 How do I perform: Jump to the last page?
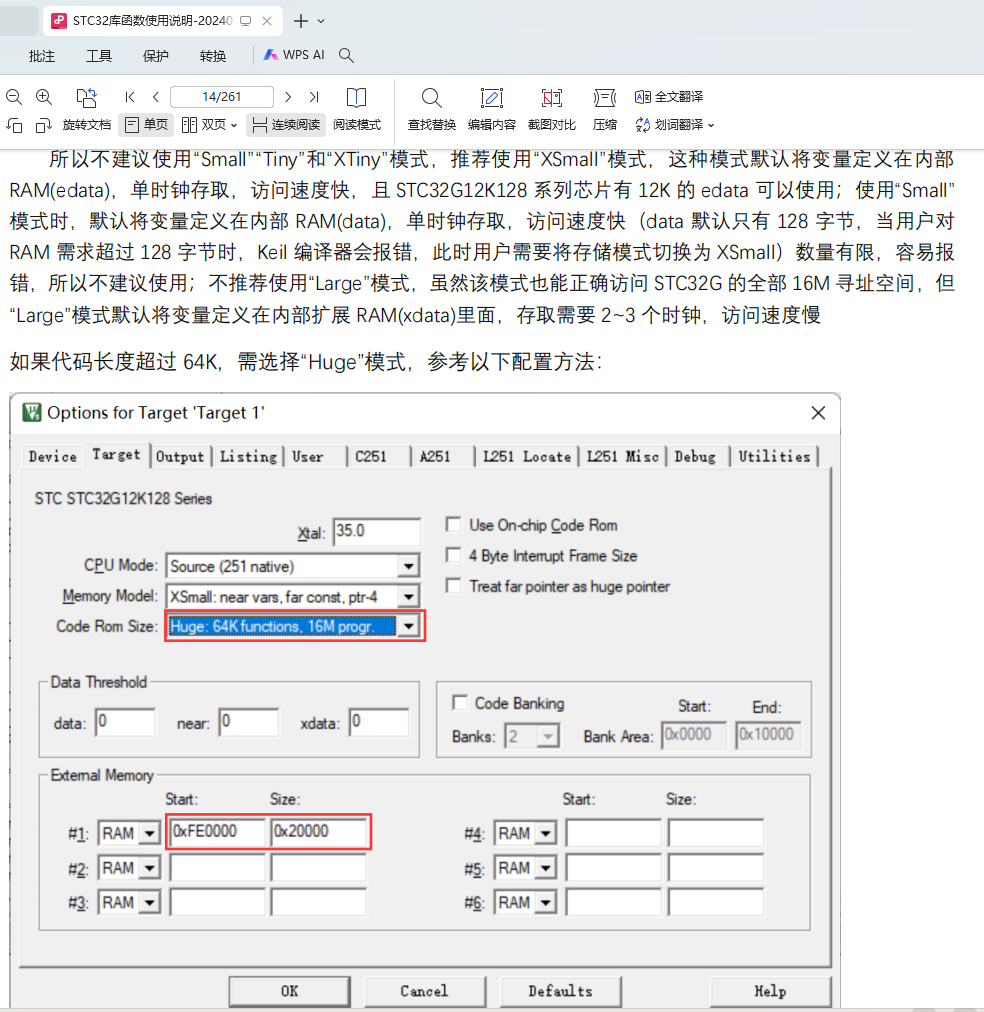click(x=314, y=97)
